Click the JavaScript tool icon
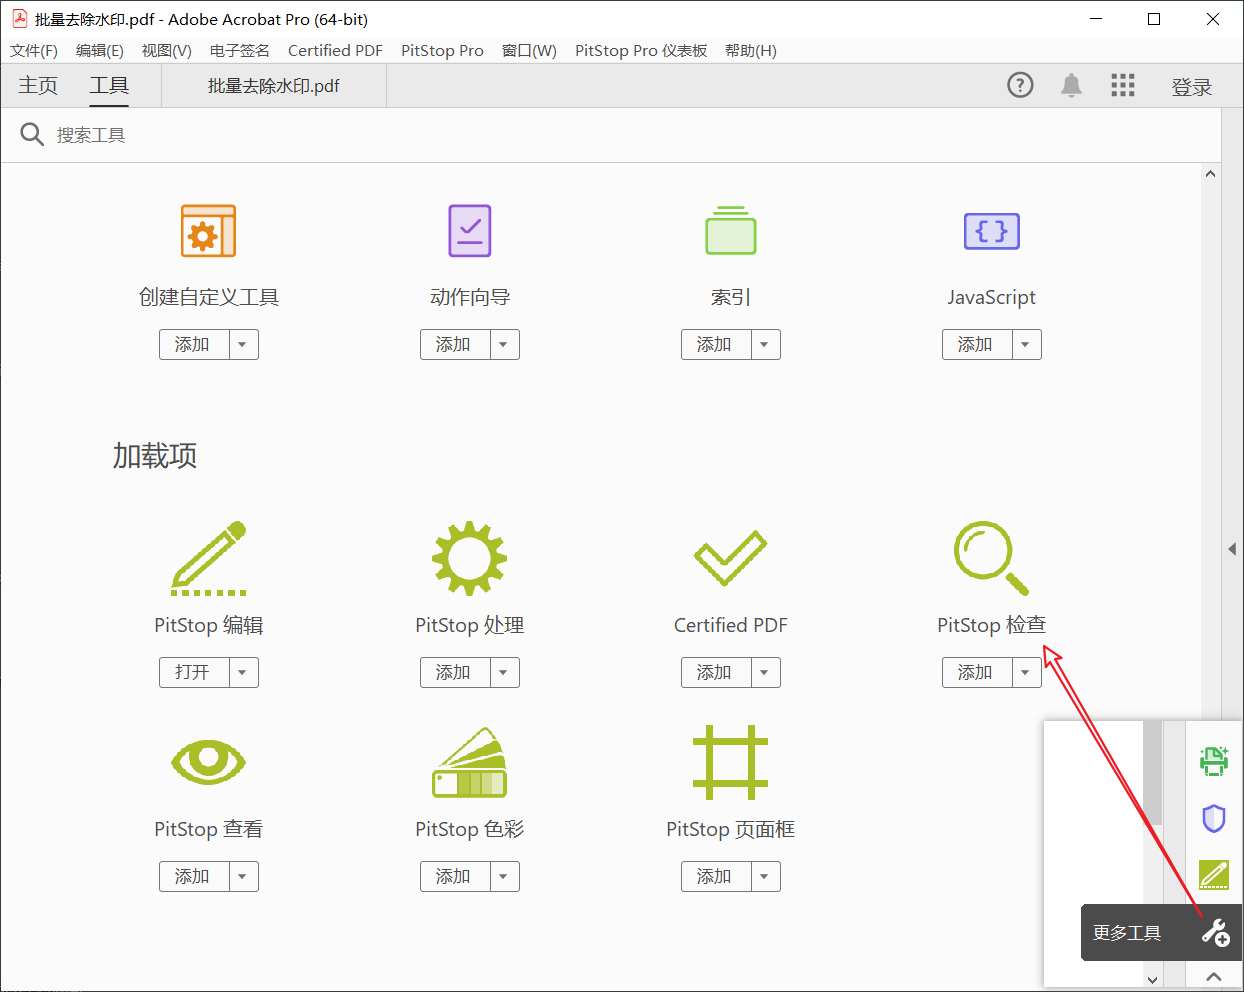Viewport: 1244px width, 992px height. [x=991, y=231]
